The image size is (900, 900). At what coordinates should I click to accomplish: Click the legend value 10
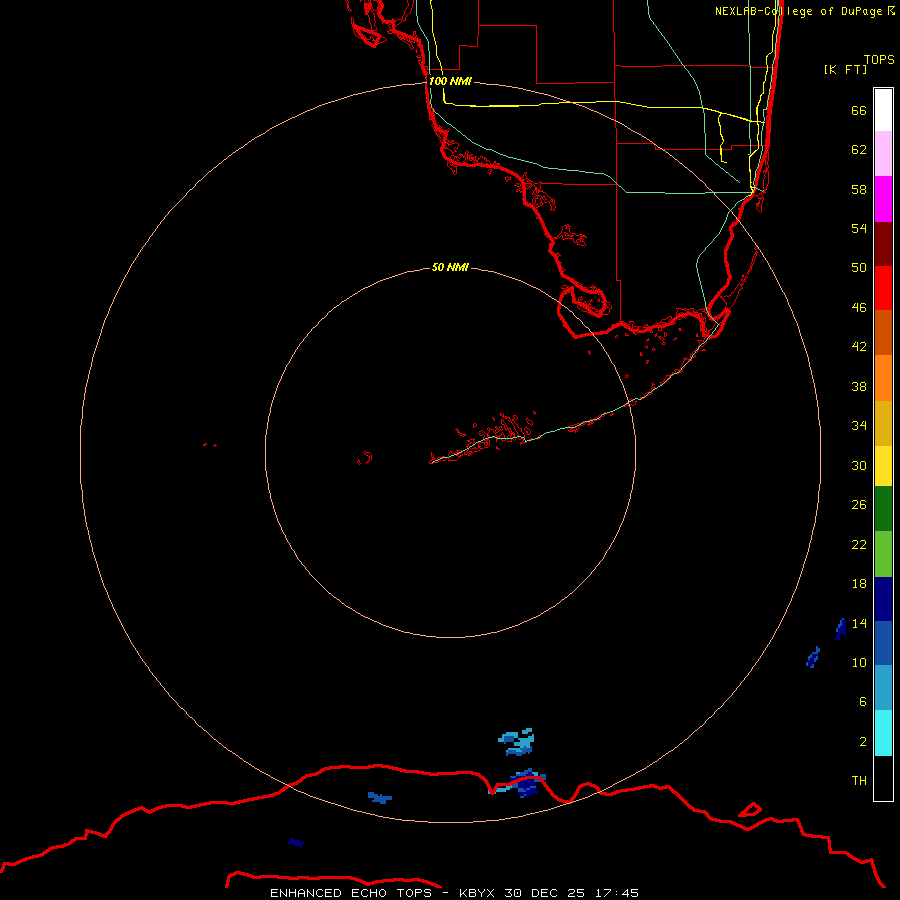click(x=859, y=662)
